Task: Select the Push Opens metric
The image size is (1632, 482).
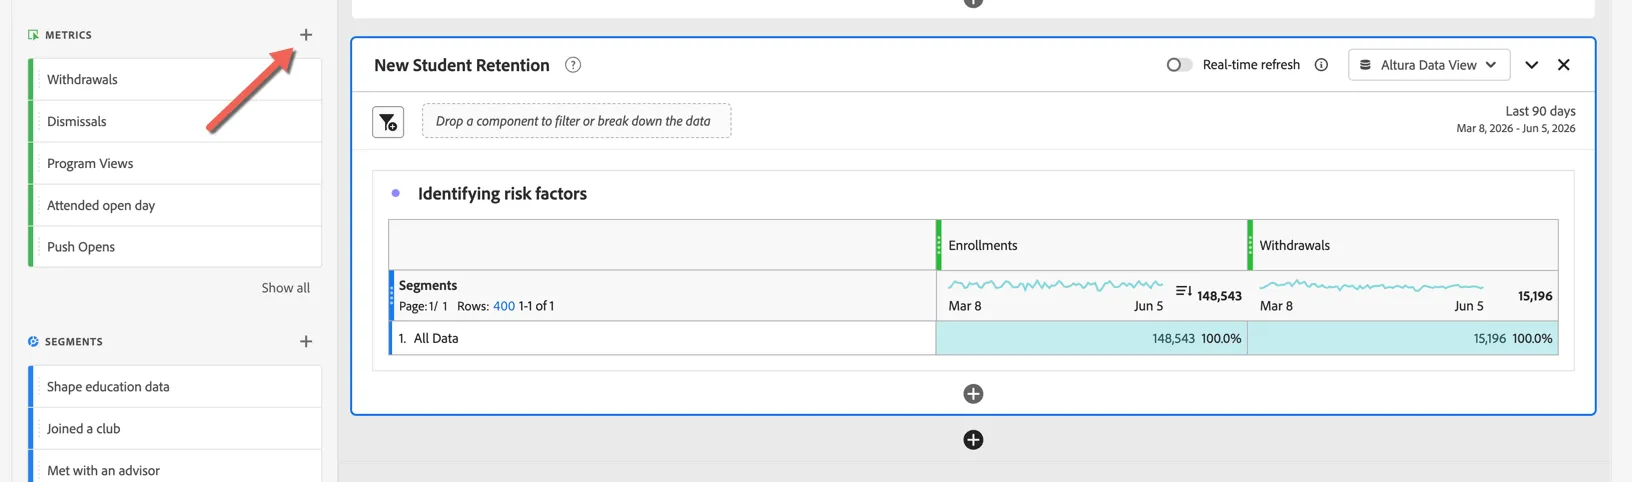Action: pyautogui.click(x=175, y=247)
